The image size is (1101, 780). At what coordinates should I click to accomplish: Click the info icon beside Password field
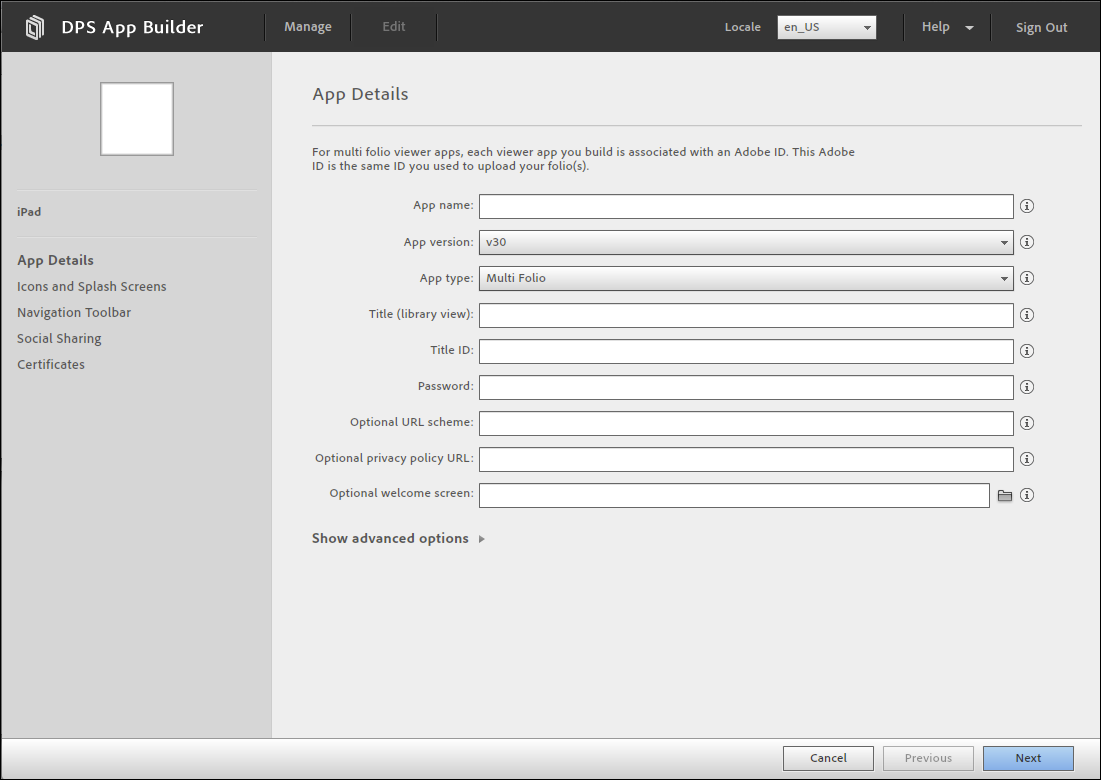(x=1026, y=387)
